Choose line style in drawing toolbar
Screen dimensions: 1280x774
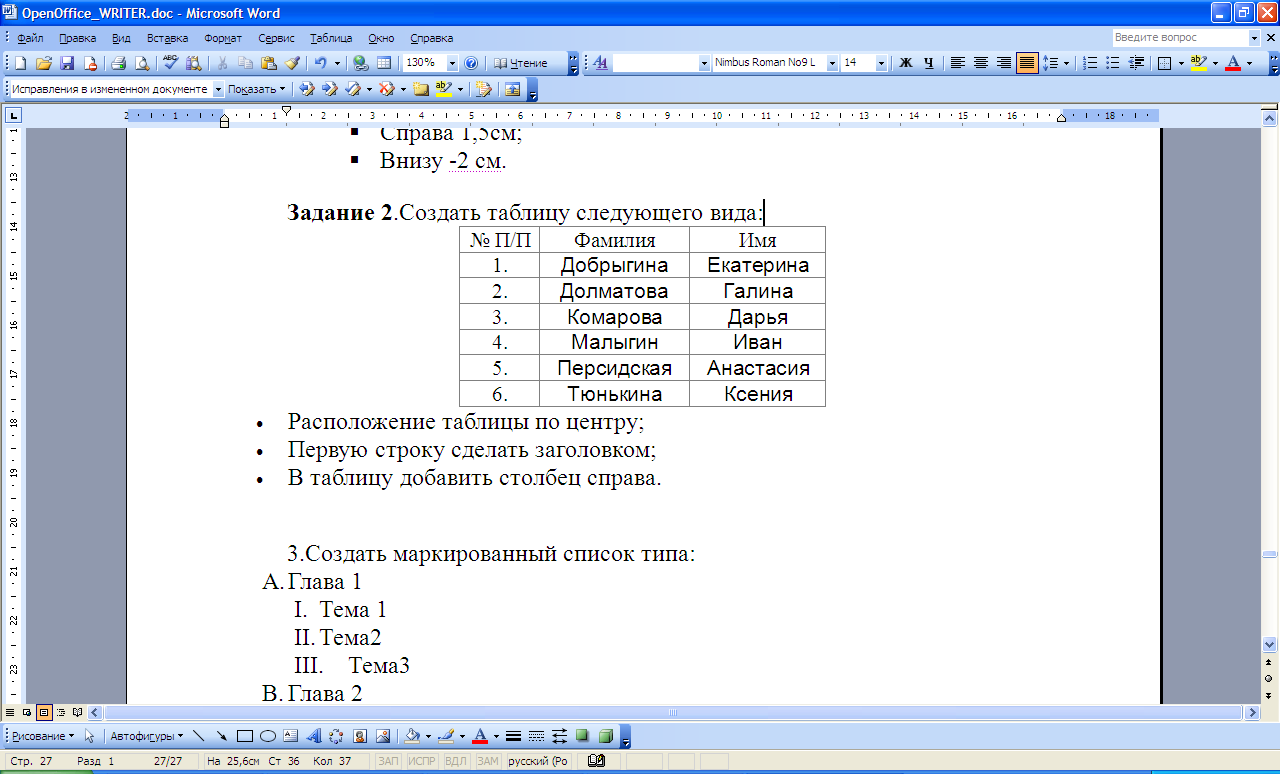[513, 736]
